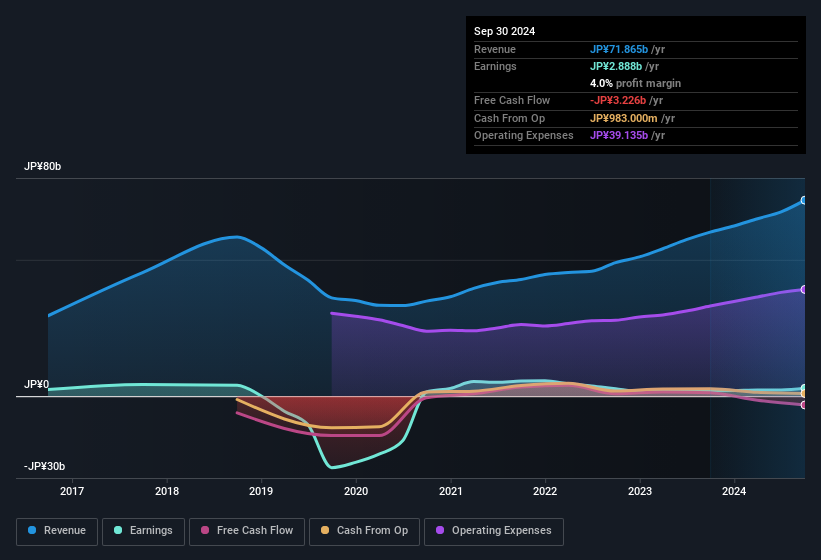Toggle the Revenue legend button
This screenshot has height=560, width=821.
[57, 531]
